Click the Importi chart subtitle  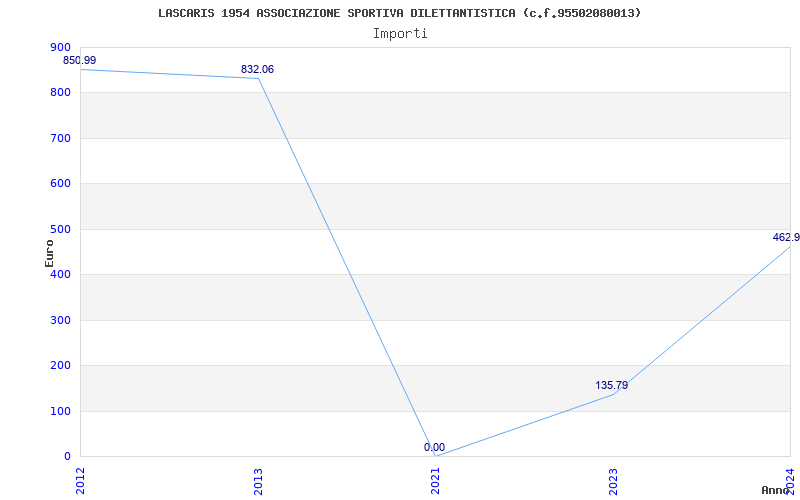pyautogui.click(x=400, y=34)
